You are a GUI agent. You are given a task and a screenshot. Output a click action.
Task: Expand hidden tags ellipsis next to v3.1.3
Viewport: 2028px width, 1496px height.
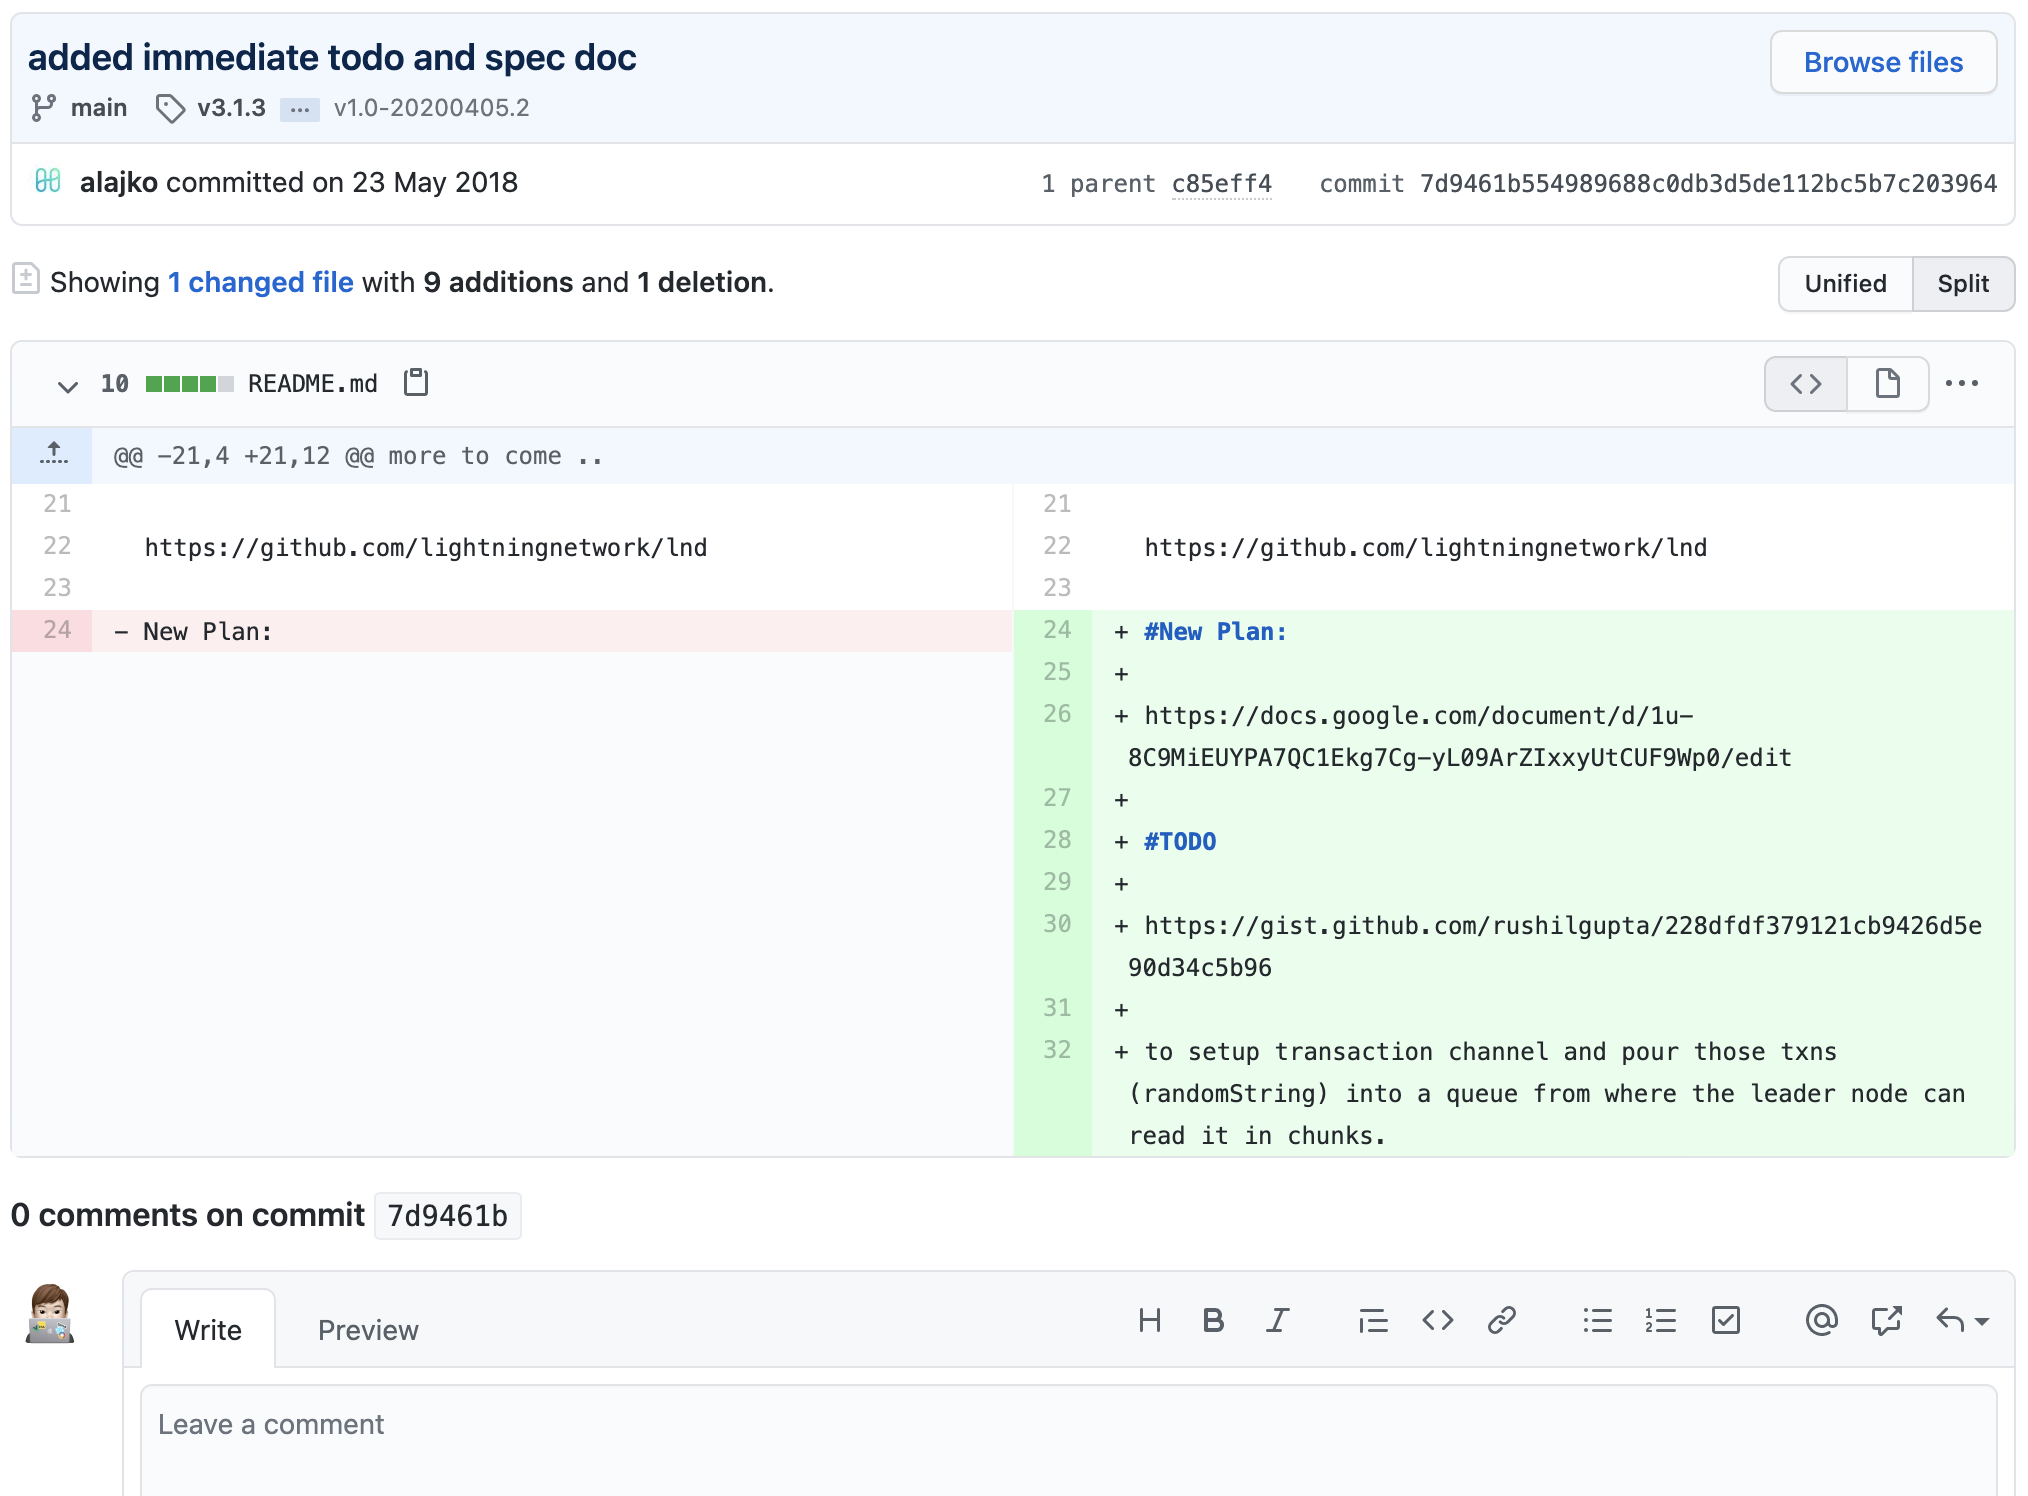[299, 109]
